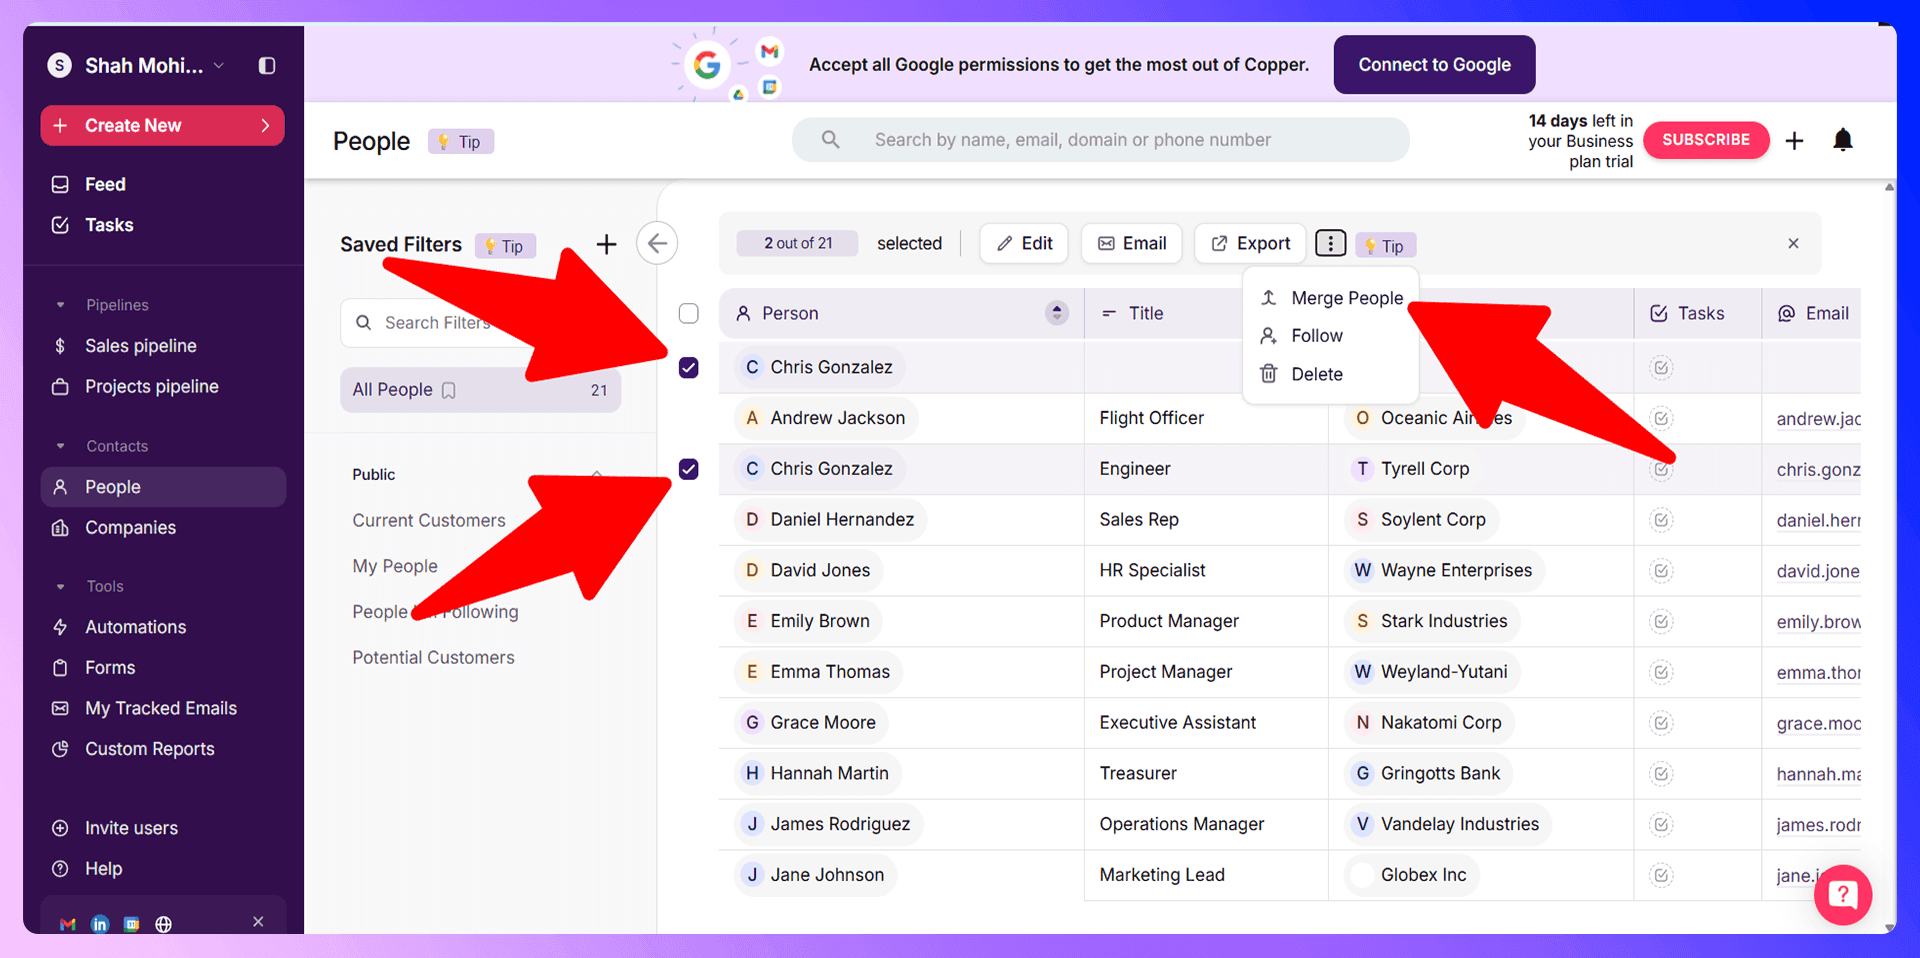Close the bottom integrations bar
Screen dimensions: 1920x958
(258, 922)
